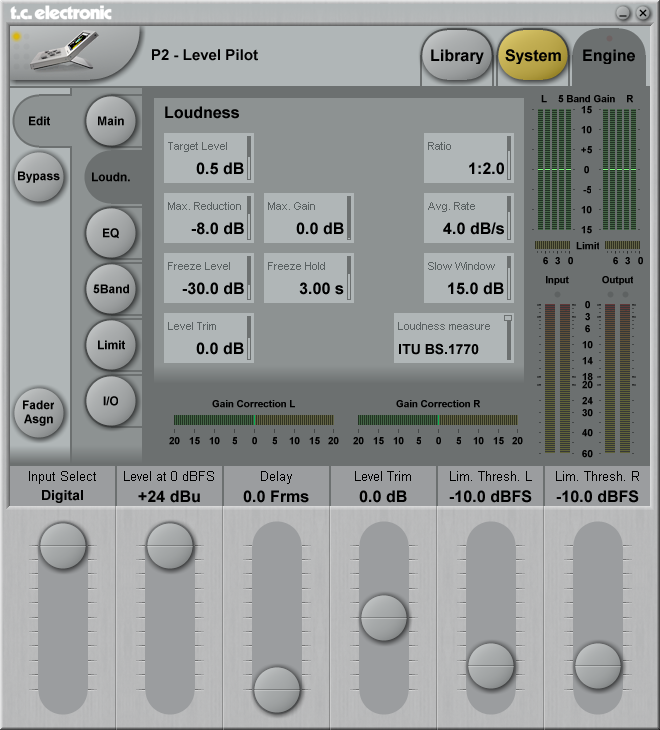This screenshot has height=730, width=660.
Task: Select the Freeze Hold parameter field
Action: click(x=309, y=278)
